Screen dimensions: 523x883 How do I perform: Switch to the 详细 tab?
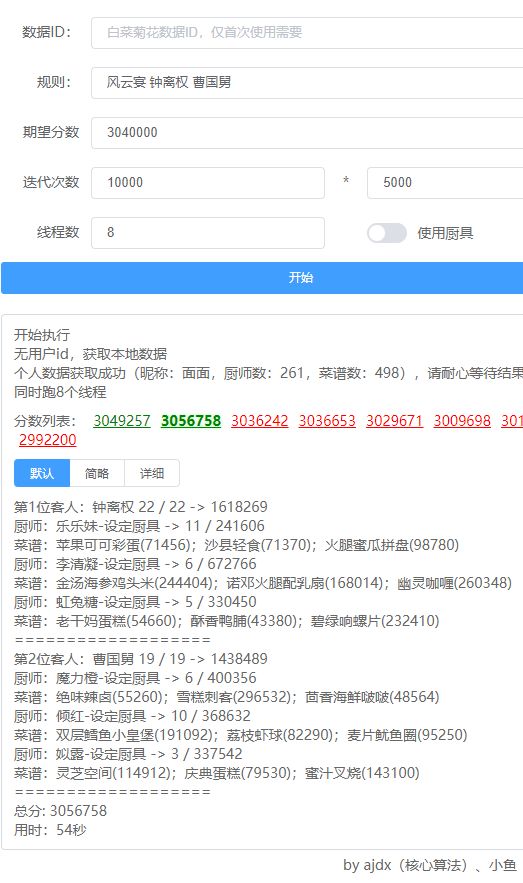pyautogui.click(x=152, y=474)
